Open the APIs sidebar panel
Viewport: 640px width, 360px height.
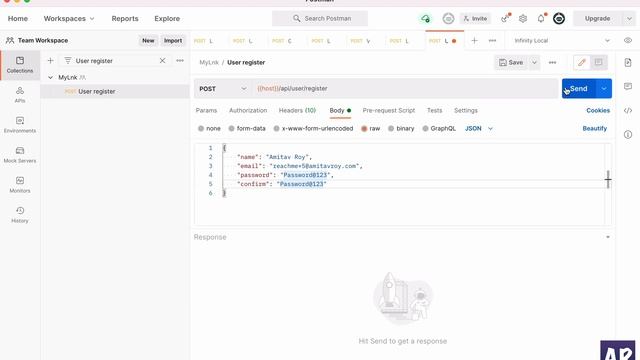[x=20, y=95]
